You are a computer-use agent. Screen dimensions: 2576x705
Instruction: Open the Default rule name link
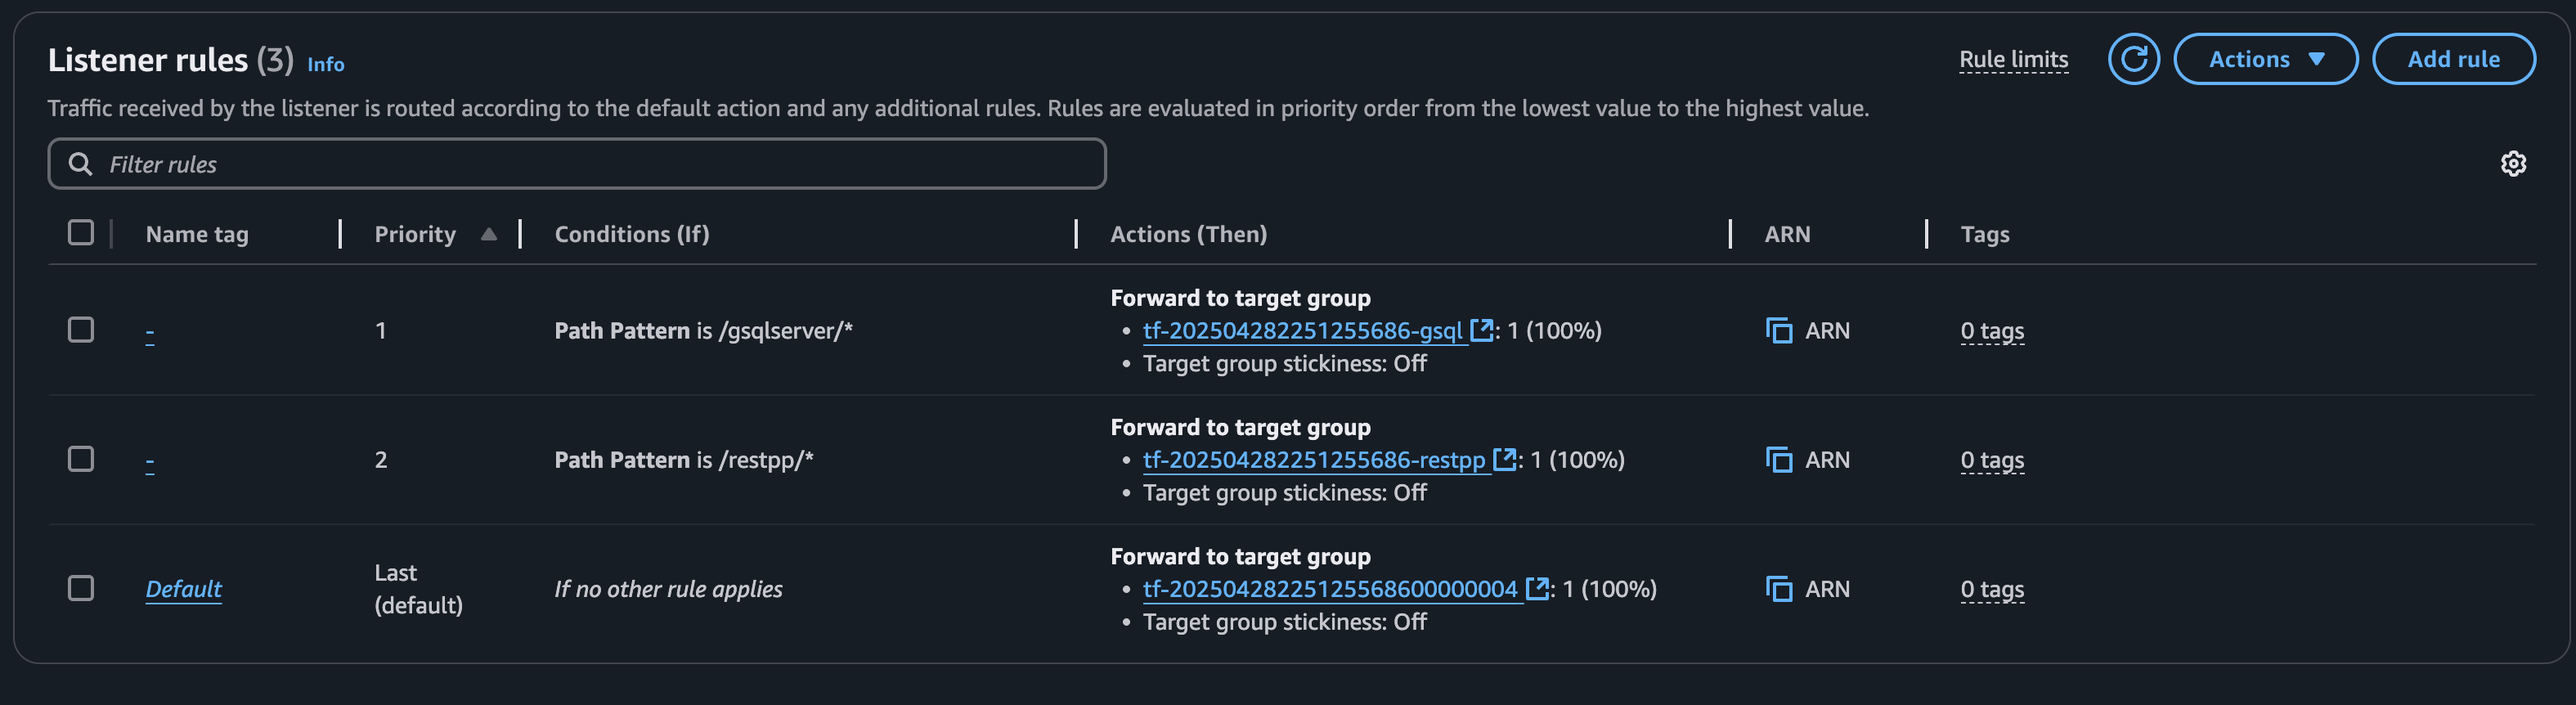[184, 589]
